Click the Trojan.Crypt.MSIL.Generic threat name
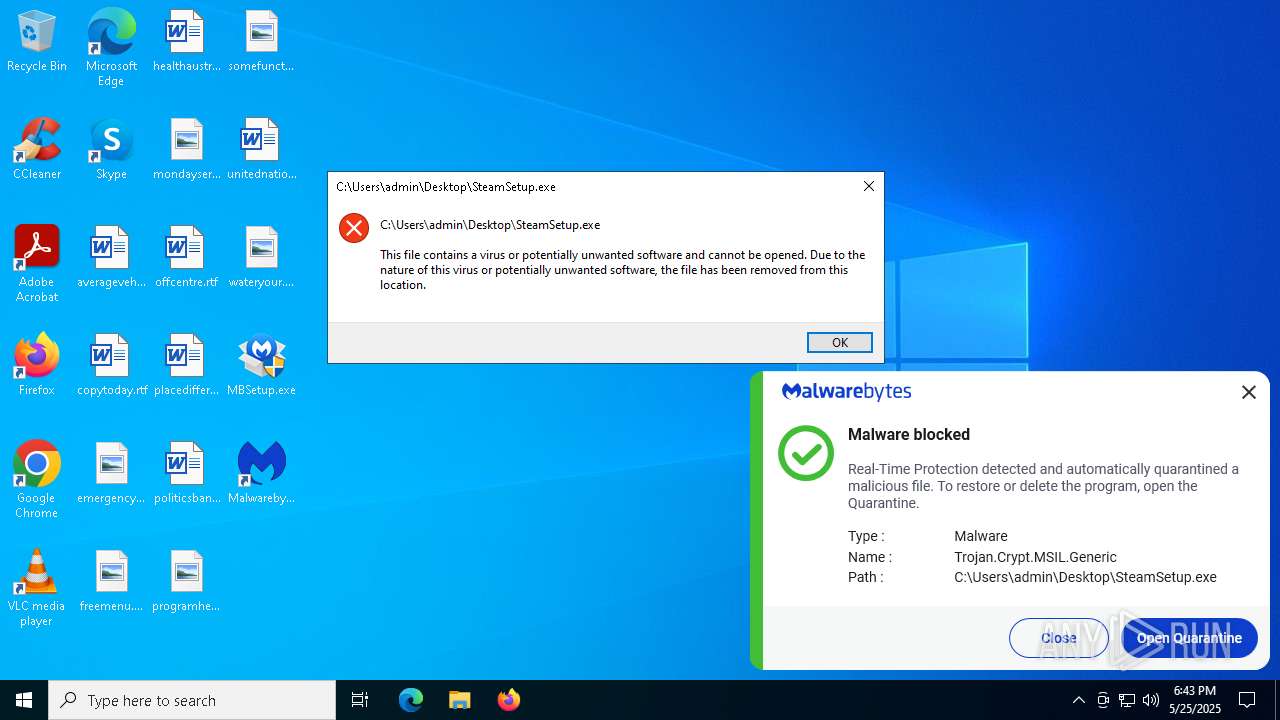 (1035, 557)
